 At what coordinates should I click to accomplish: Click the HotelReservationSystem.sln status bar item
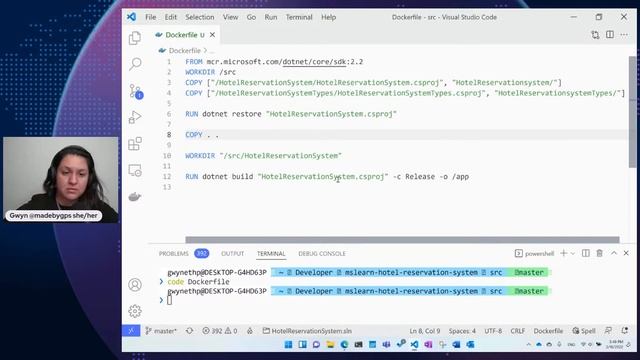tap(307, 331)
